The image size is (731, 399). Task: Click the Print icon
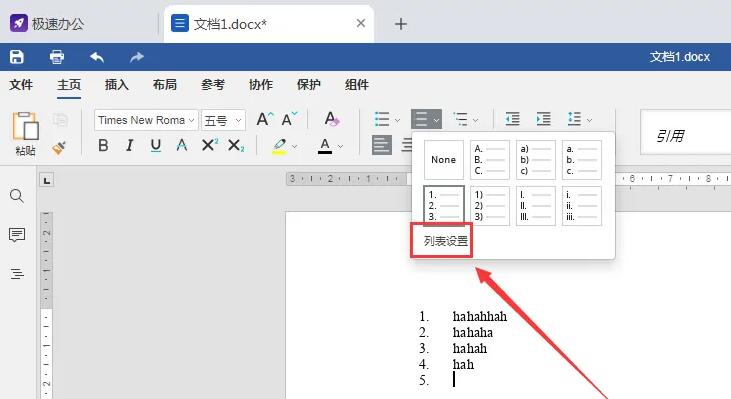pos(57,57)
